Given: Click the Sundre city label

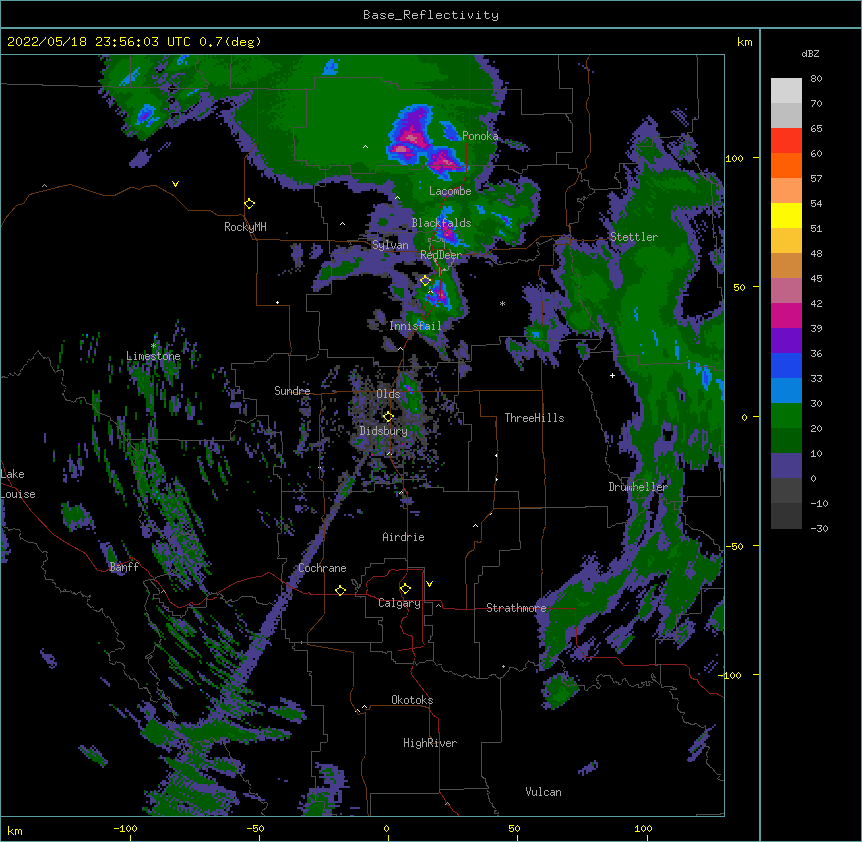Looking at the screenshot, I should point(292,391).
